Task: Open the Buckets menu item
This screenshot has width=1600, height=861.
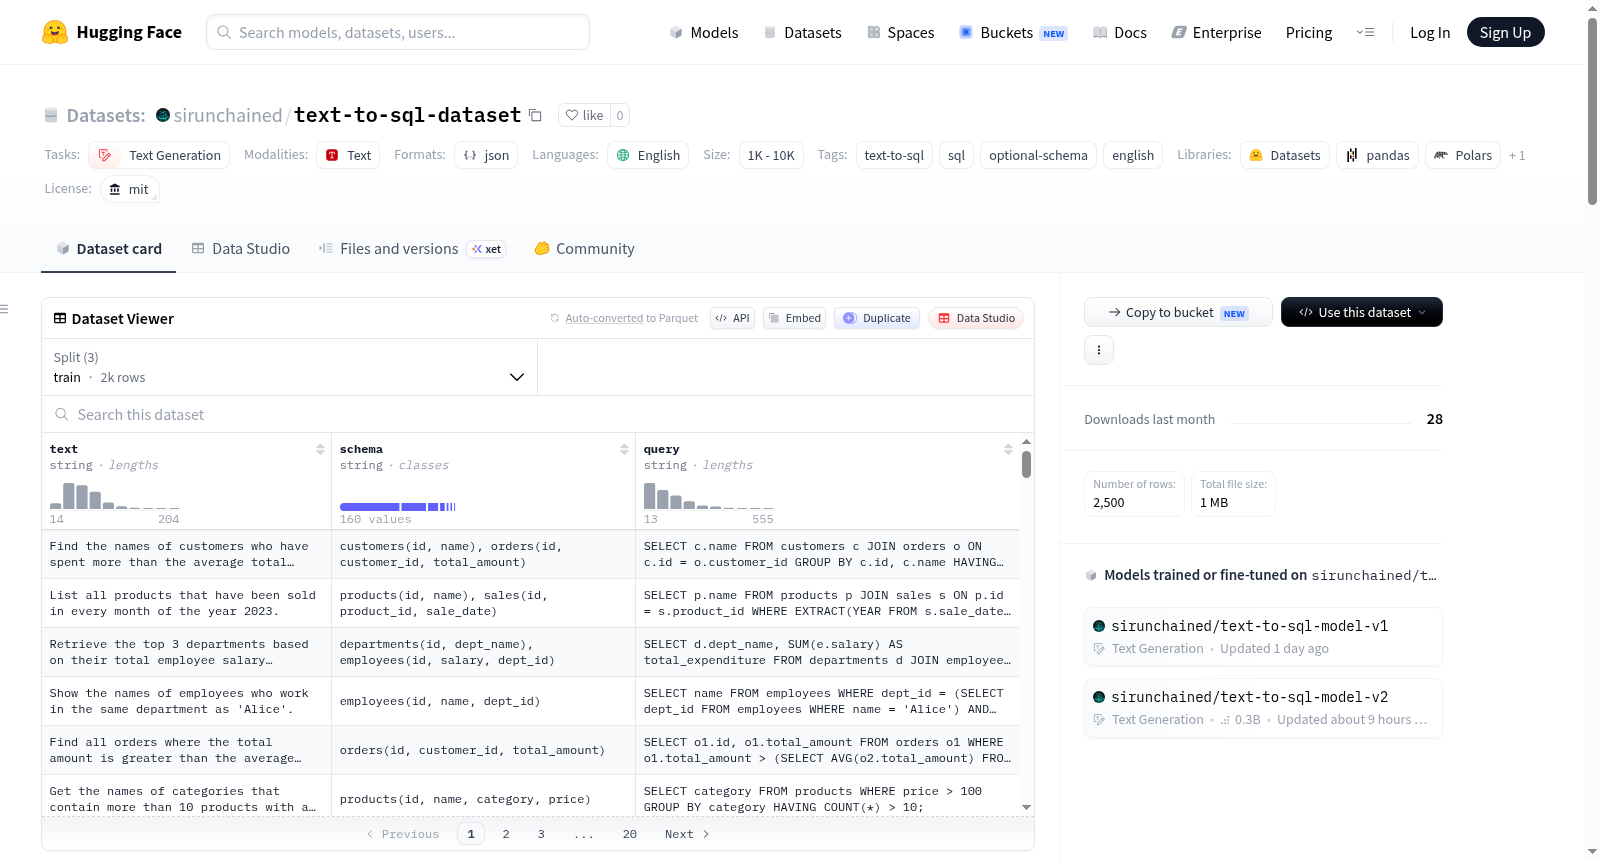Action: 1013,33
